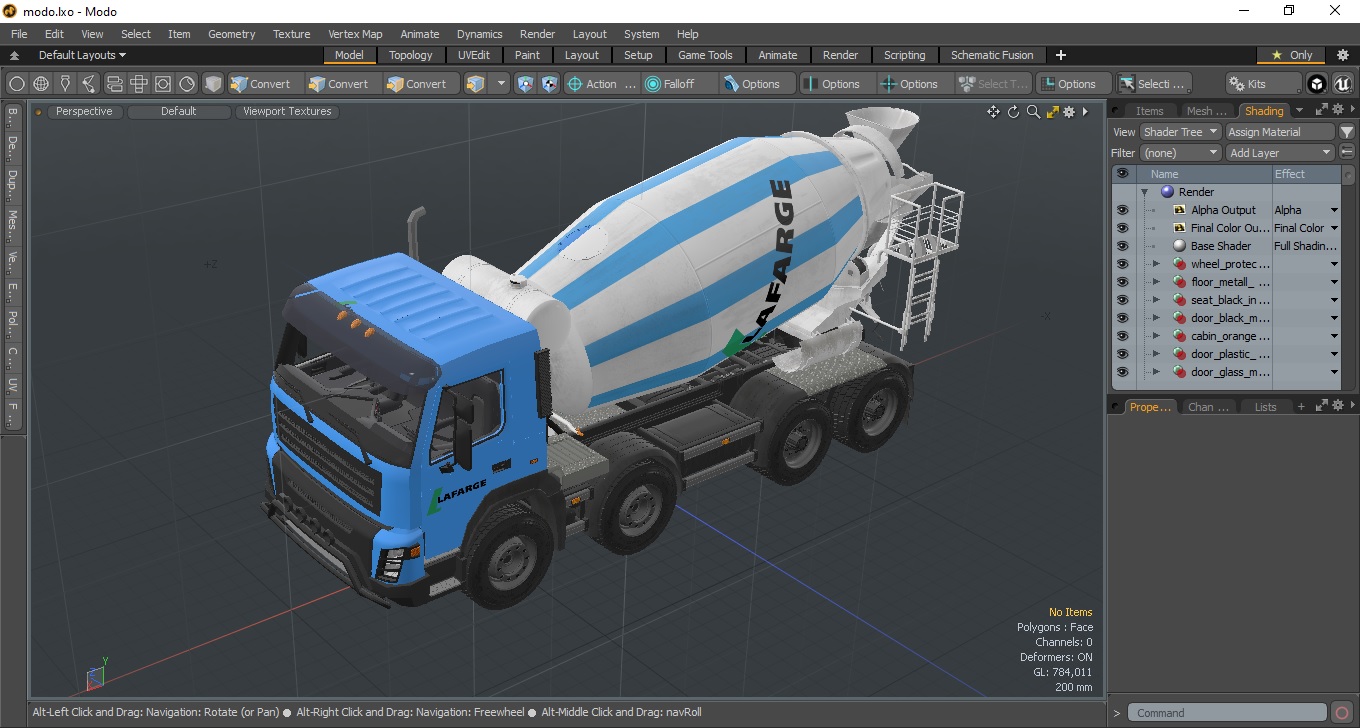Open the Default Layouts dropdown
The image size is (1360, 728).
point(82,55)
